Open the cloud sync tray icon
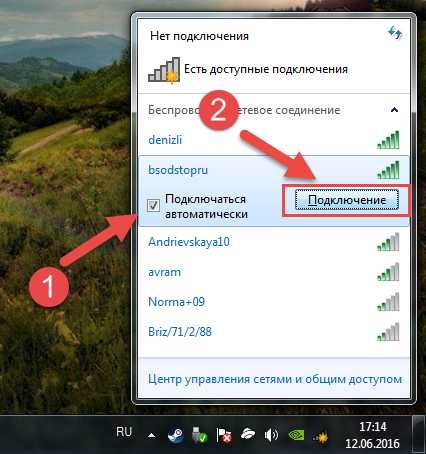 pyautogui.click(x=248, y=434)
